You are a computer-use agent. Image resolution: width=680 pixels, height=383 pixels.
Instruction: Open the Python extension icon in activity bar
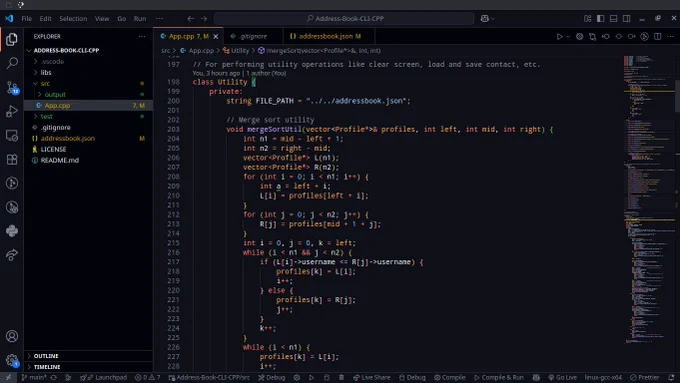tap(12, 231)
